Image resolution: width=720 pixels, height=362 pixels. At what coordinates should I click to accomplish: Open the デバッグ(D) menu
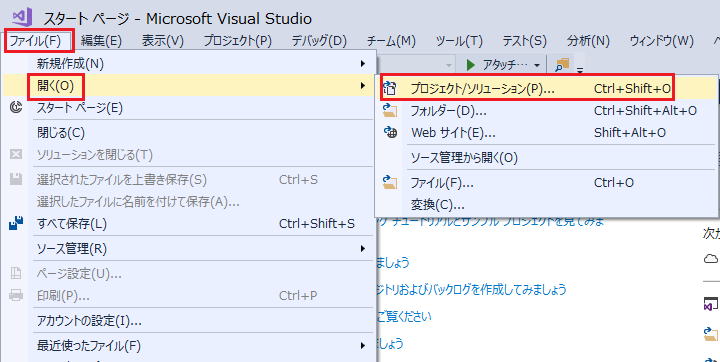[319, 40]
